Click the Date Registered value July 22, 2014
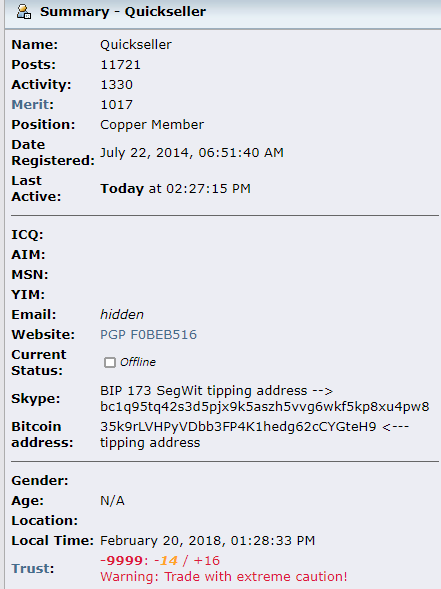 [x=192, y=153]
